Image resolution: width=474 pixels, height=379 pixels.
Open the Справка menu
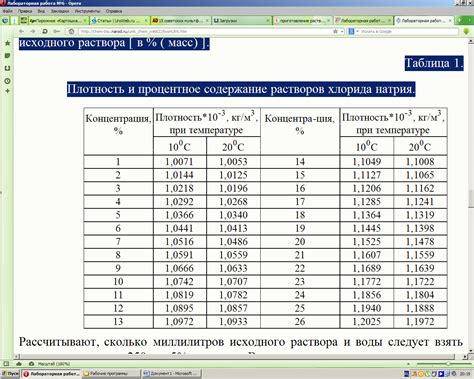pyautogui.click(x=114, y=11)
